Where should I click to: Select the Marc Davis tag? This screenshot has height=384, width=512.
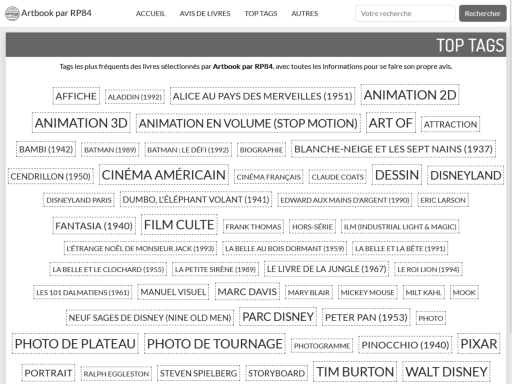[x=247, y=292]
